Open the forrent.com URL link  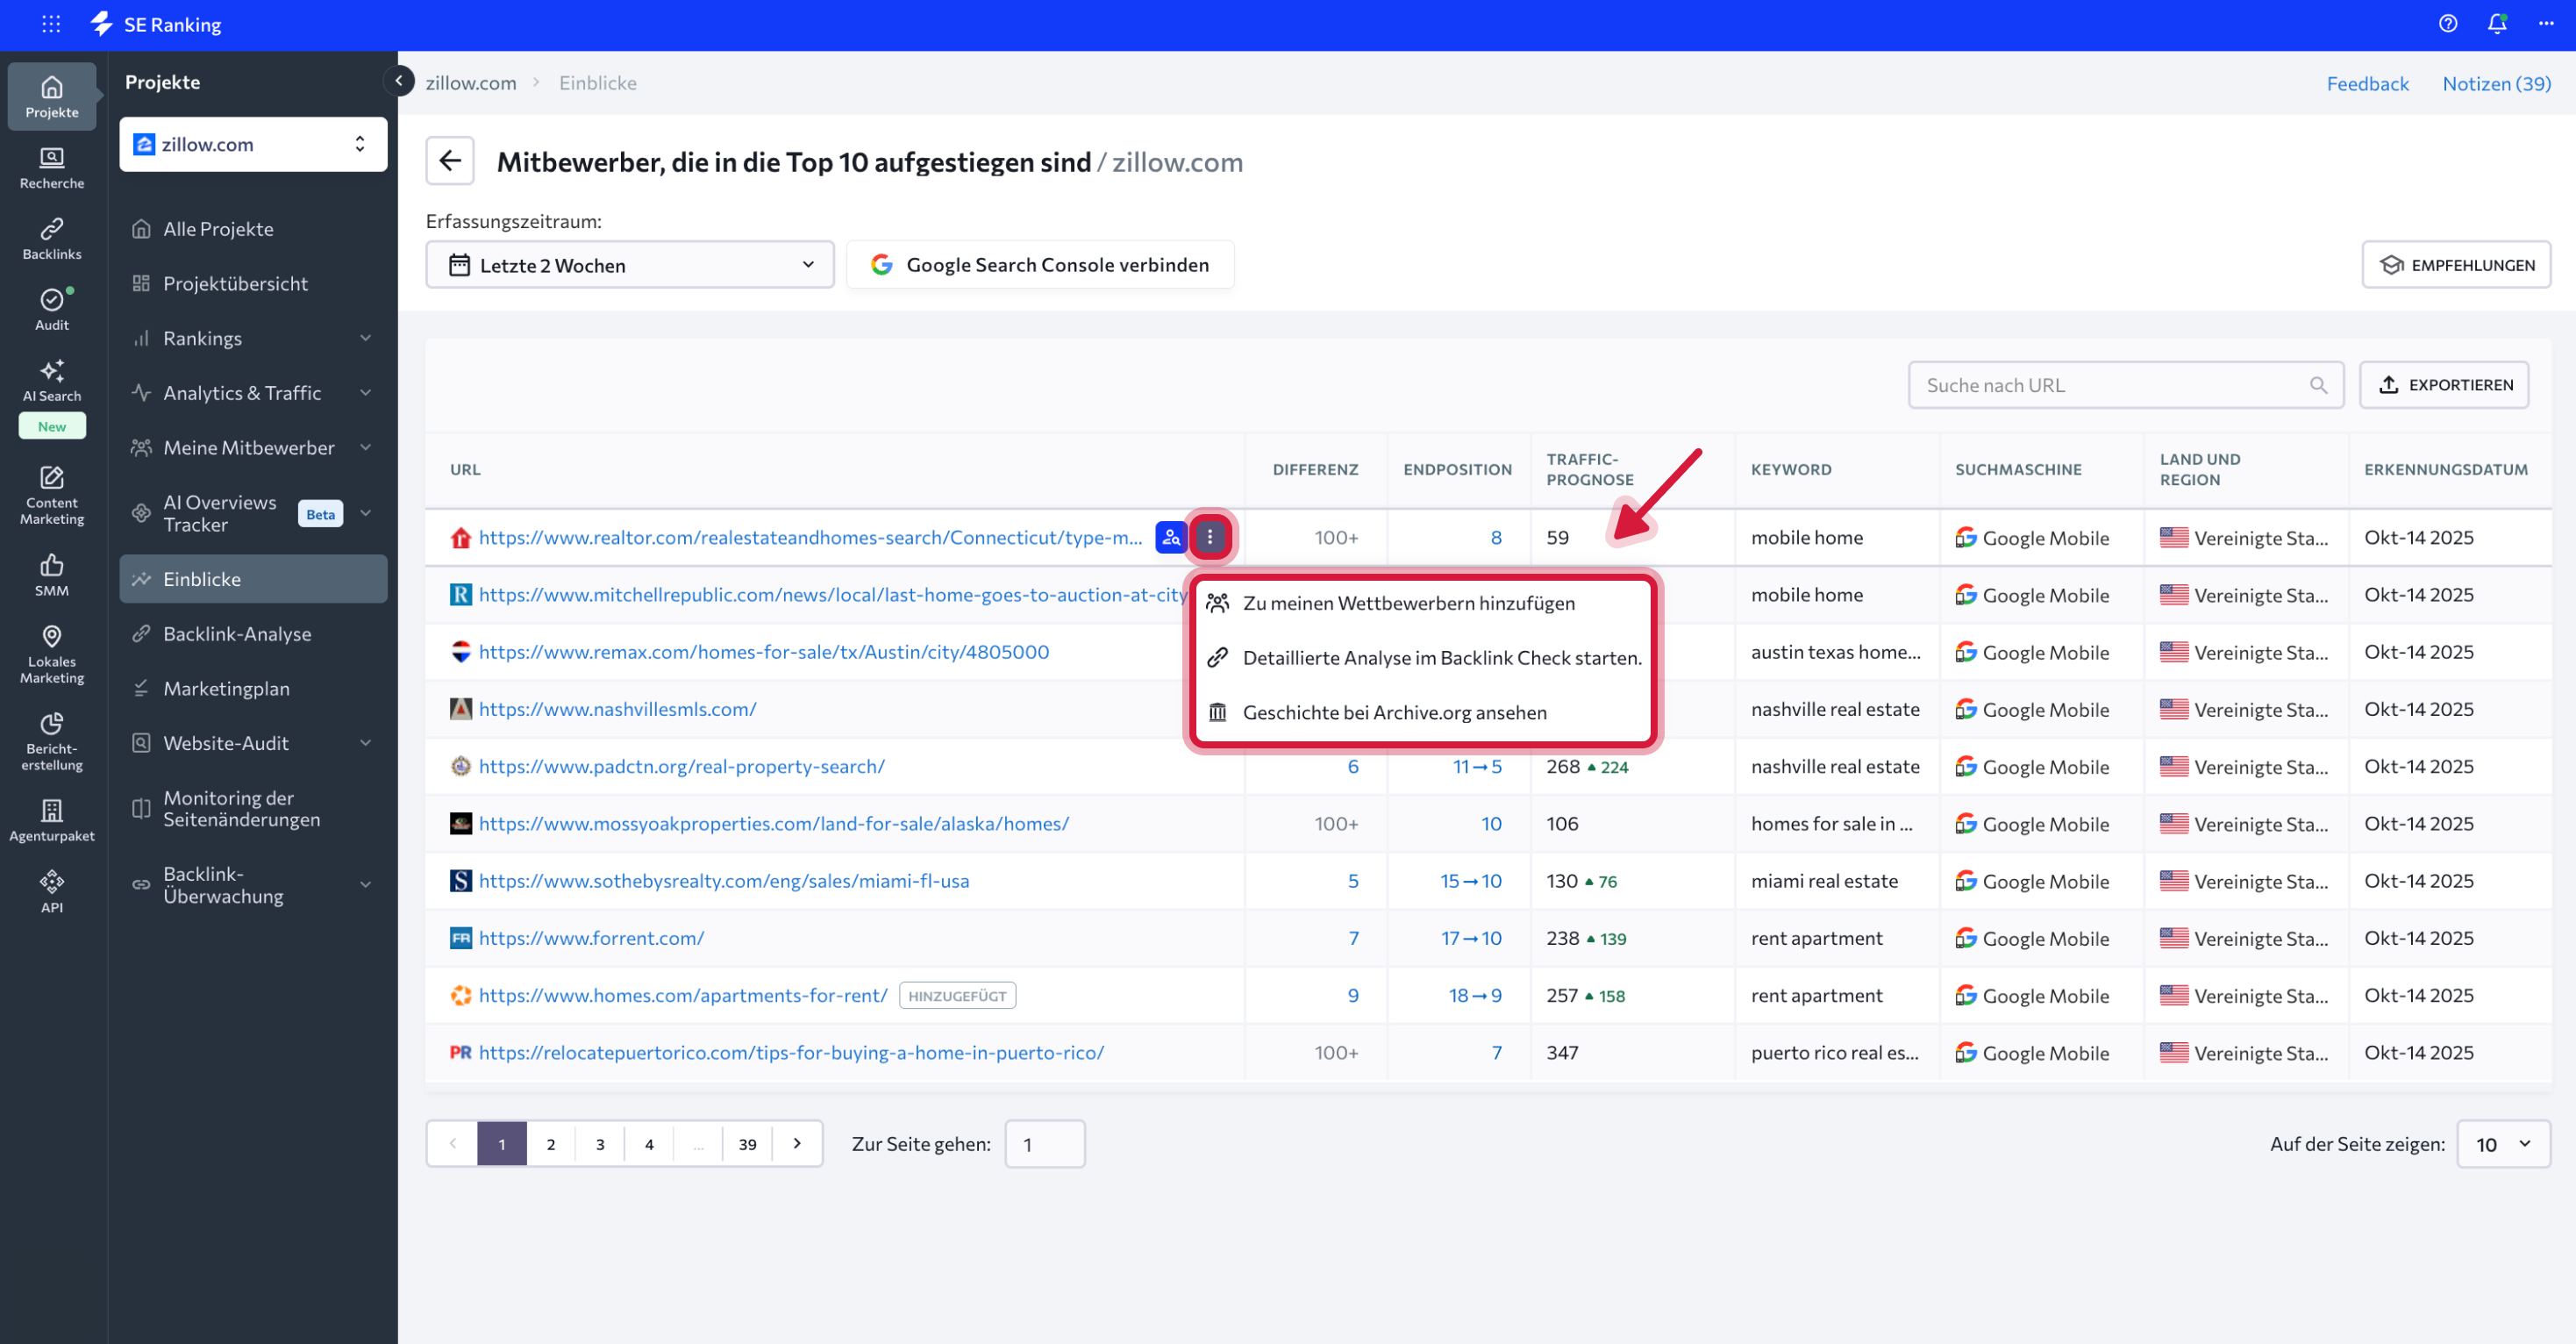coord(591,938)
